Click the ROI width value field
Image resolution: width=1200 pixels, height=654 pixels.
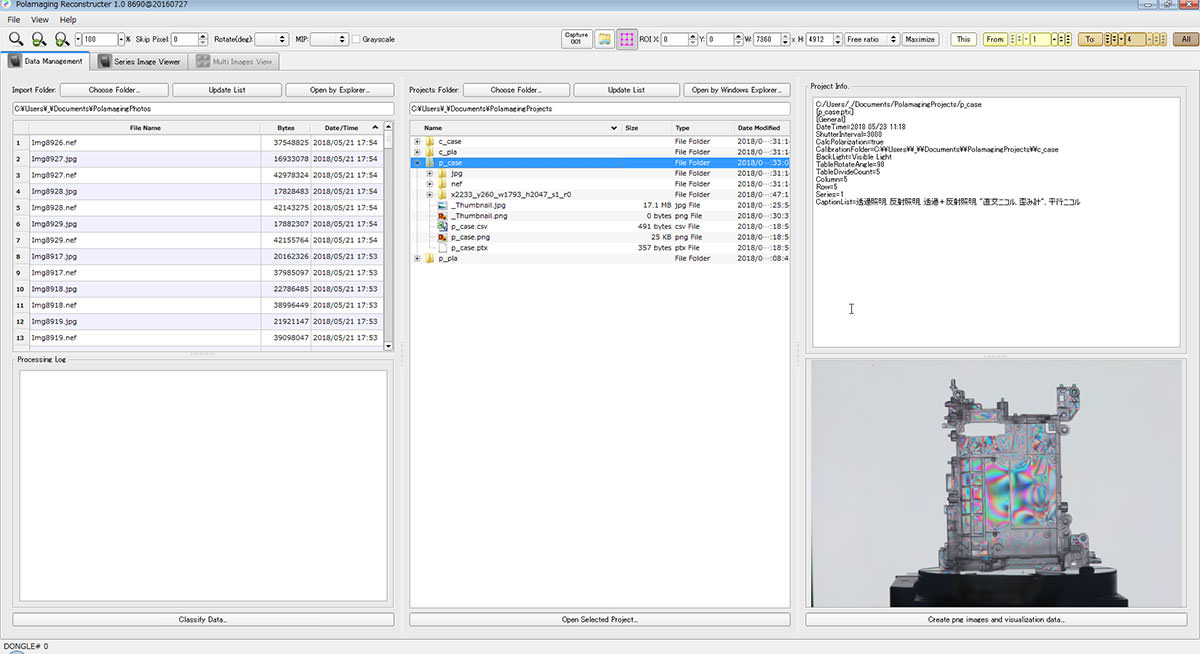click(x=767, y=39)
